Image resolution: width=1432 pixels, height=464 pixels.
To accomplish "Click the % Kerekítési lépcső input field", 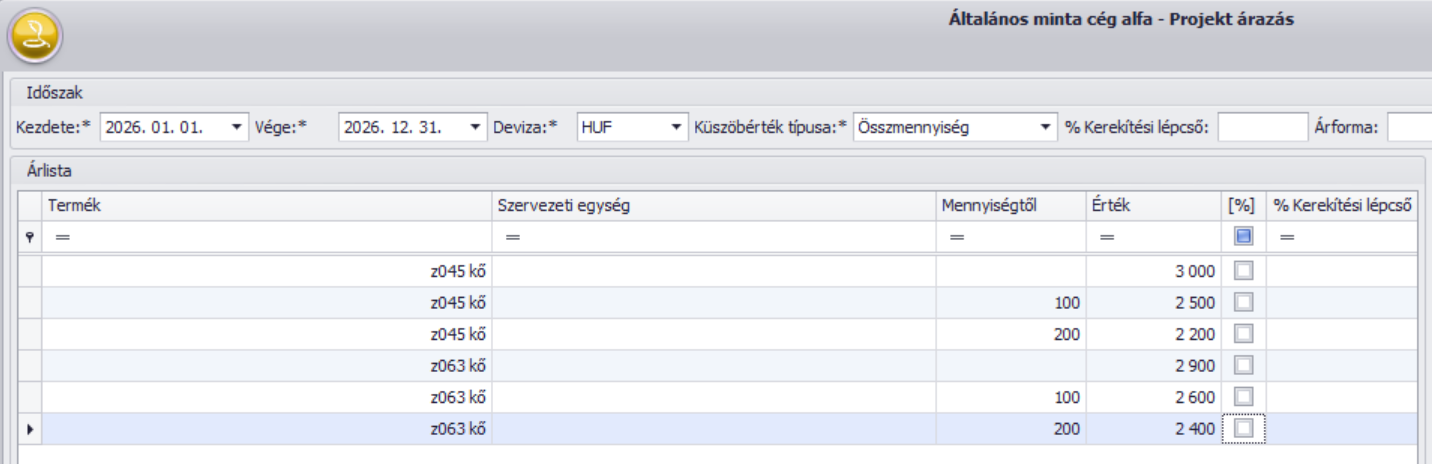I will [x=1262, y=128].
